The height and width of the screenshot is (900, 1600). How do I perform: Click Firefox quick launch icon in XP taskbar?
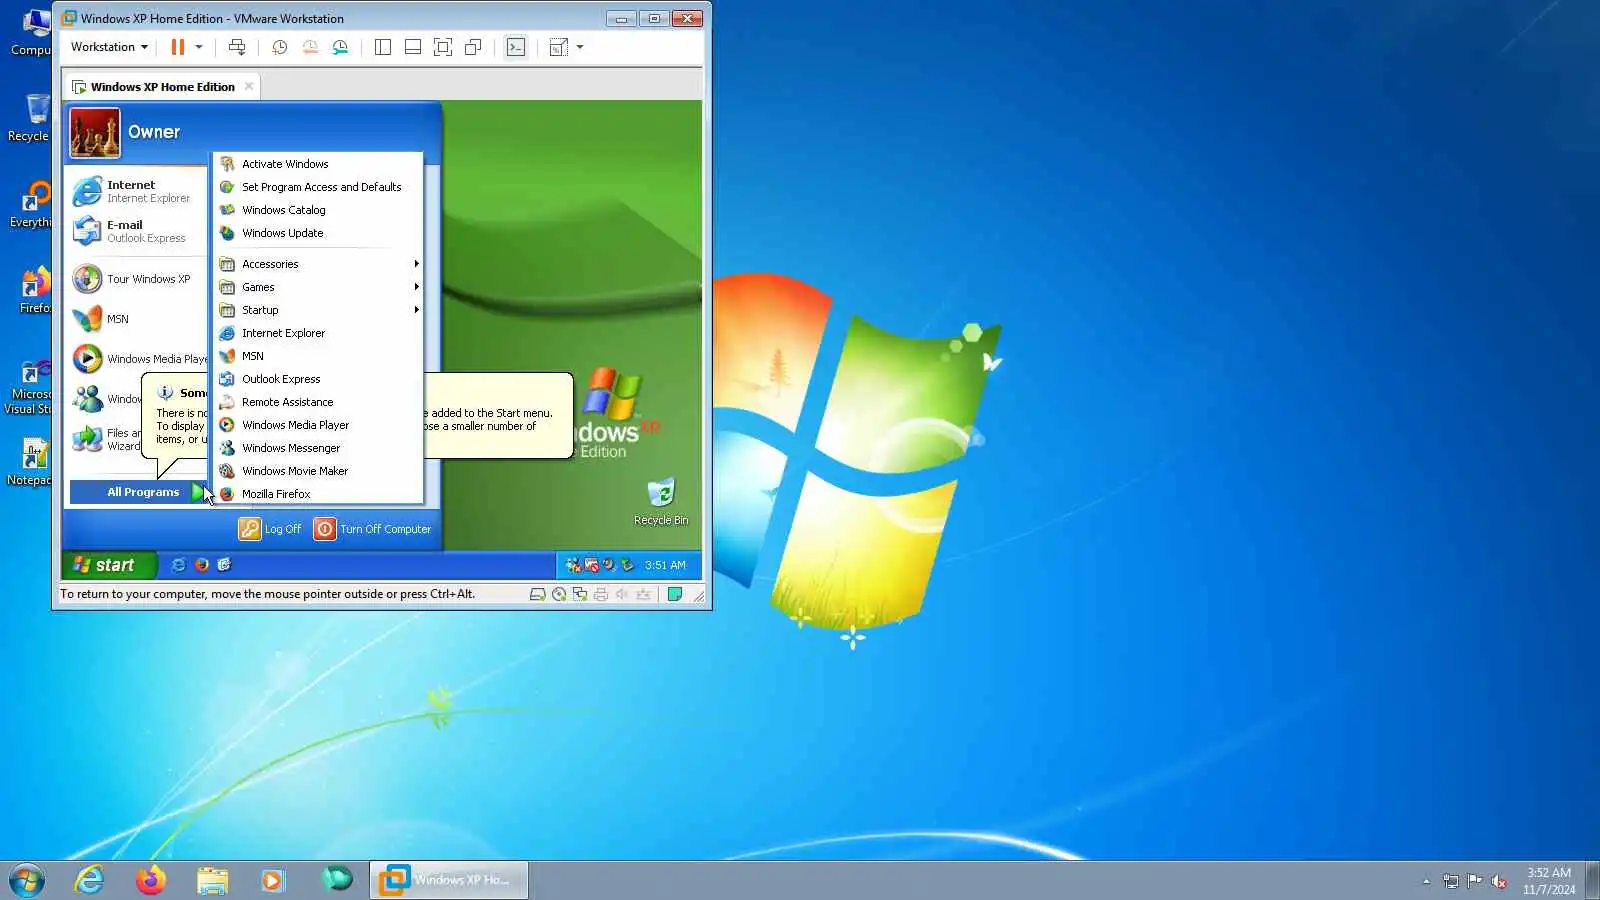coord(202,565)
